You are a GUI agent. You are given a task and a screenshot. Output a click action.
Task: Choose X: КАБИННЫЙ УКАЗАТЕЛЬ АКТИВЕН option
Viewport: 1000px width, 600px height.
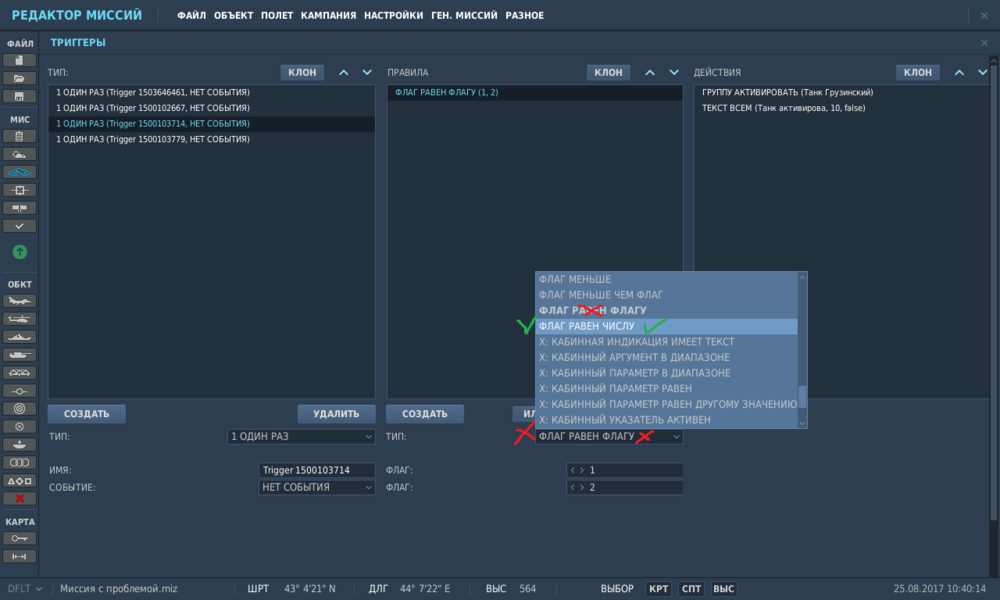(x=666, y=420)
